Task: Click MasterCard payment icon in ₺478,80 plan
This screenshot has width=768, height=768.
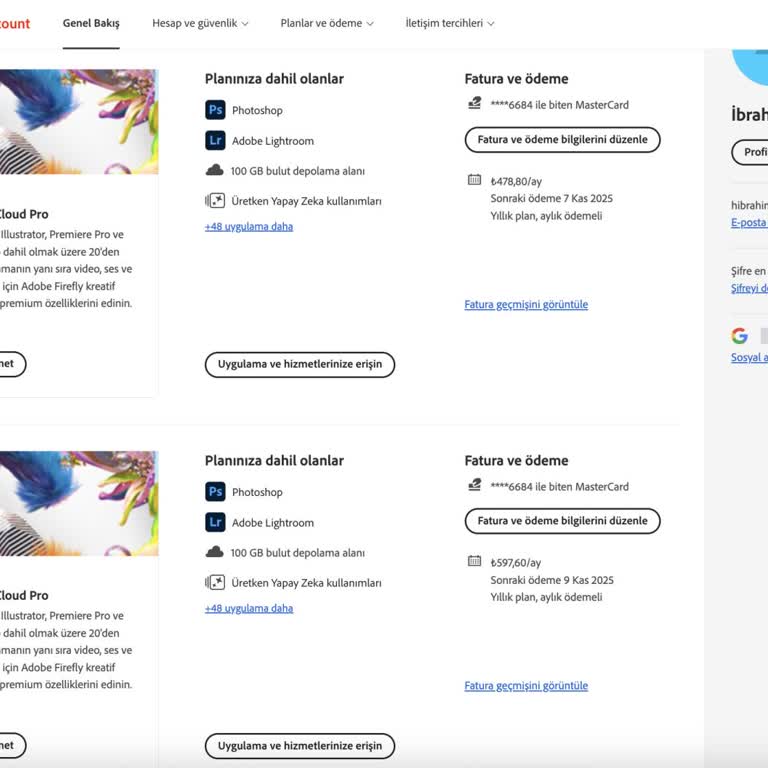Action: (475, 103)
